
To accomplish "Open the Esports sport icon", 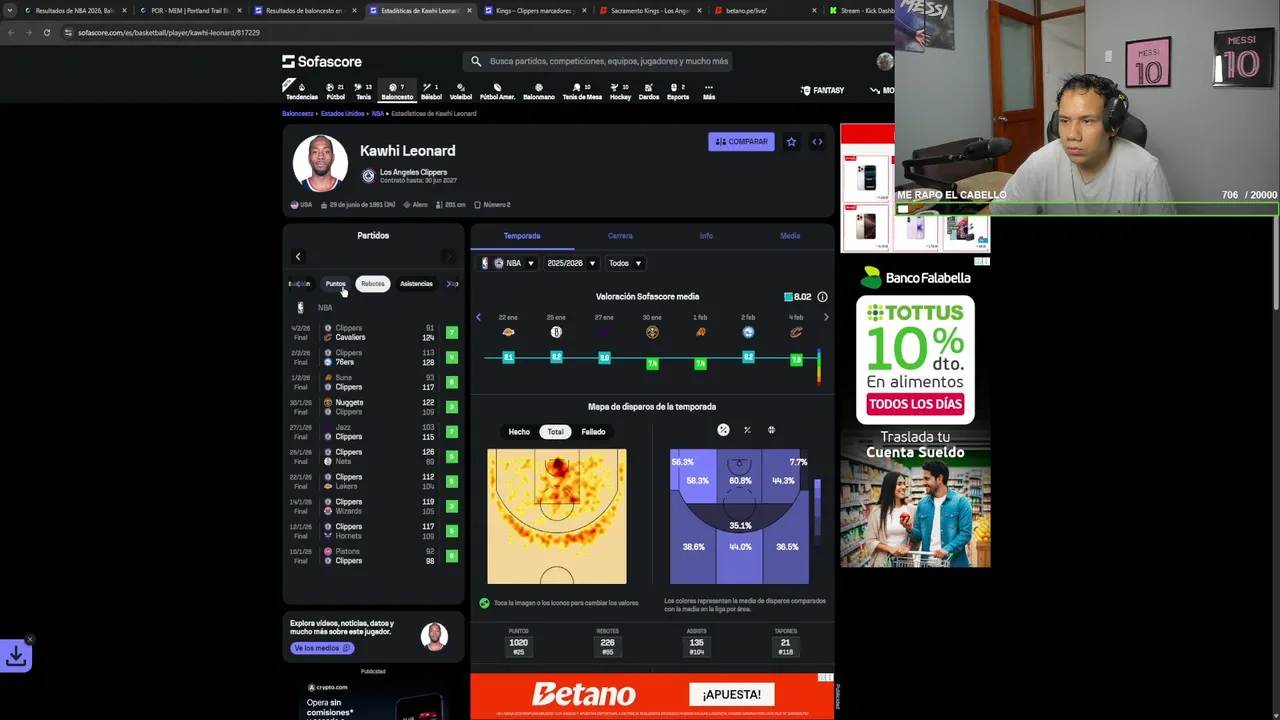I will point(678,91).
